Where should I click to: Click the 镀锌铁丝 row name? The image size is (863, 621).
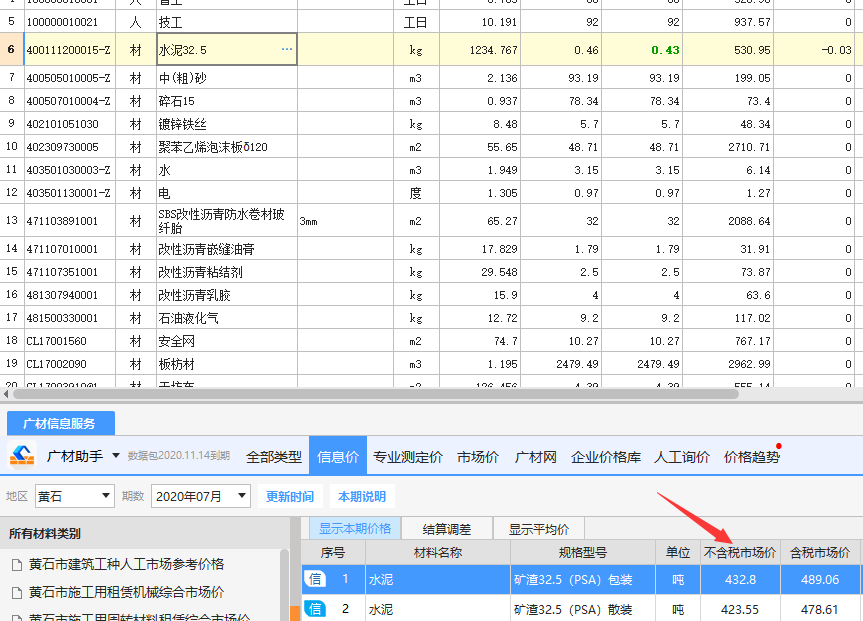click(183, 124)
